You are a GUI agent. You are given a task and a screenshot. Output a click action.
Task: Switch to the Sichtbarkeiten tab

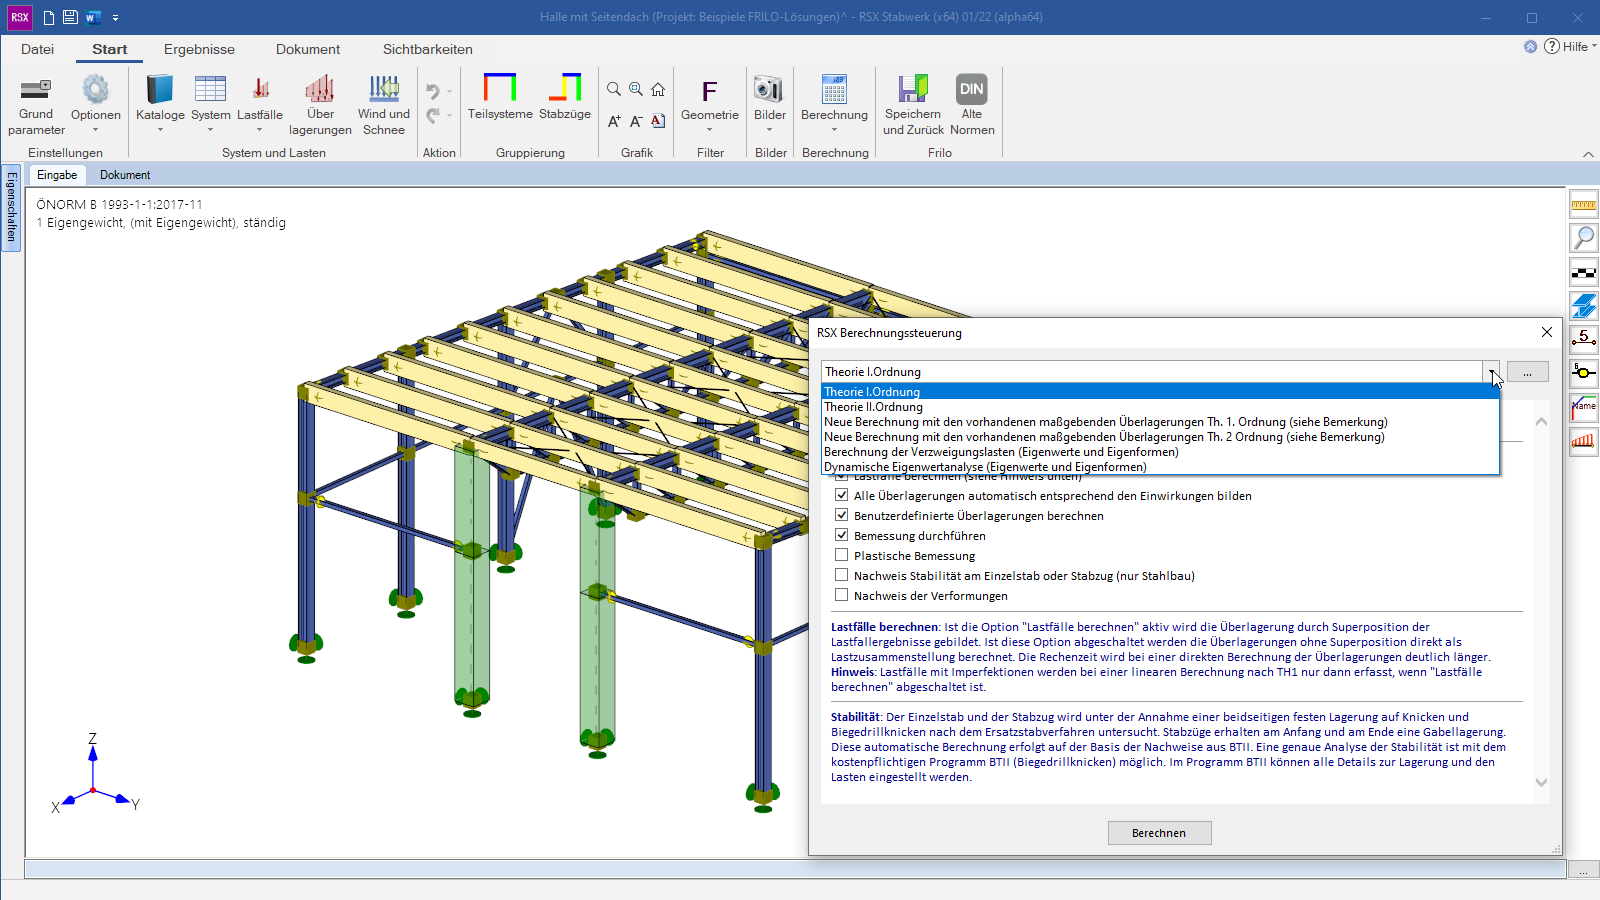[x=428, y=49]
